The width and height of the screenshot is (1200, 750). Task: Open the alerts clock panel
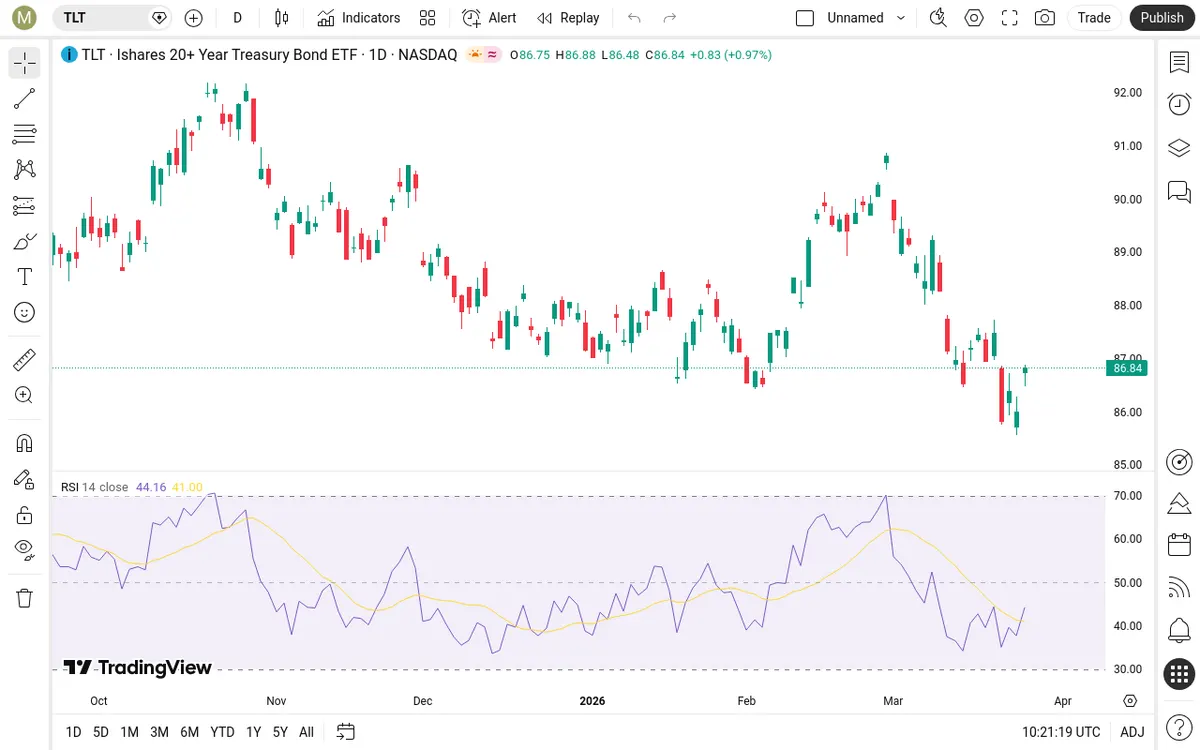click(x=1179, y=104)
